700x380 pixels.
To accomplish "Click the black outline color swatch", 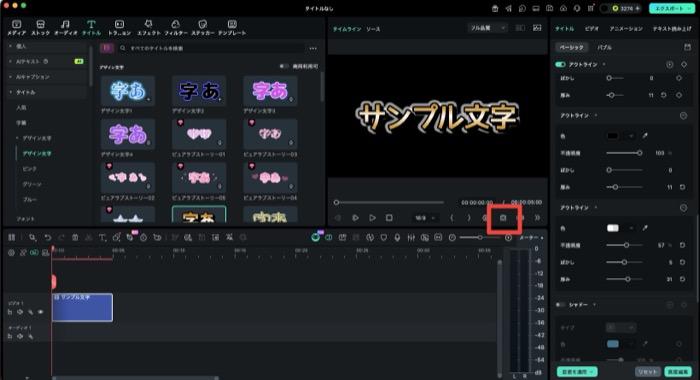I will tap(612, 136).
